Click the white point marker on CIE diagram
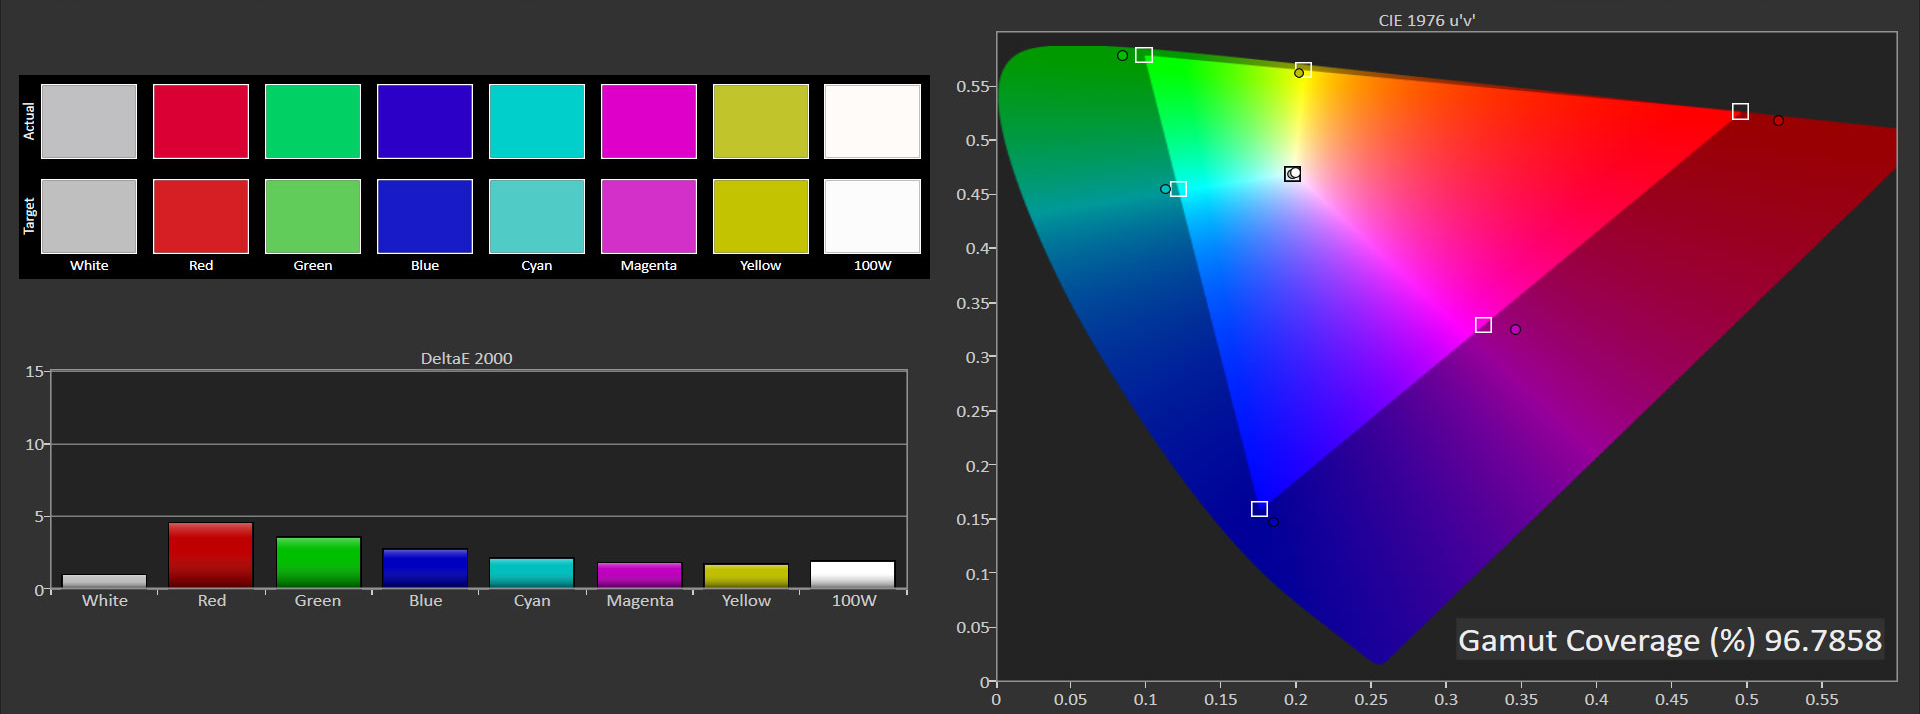Screen dimensions: 1920x714 point(1293,174)
